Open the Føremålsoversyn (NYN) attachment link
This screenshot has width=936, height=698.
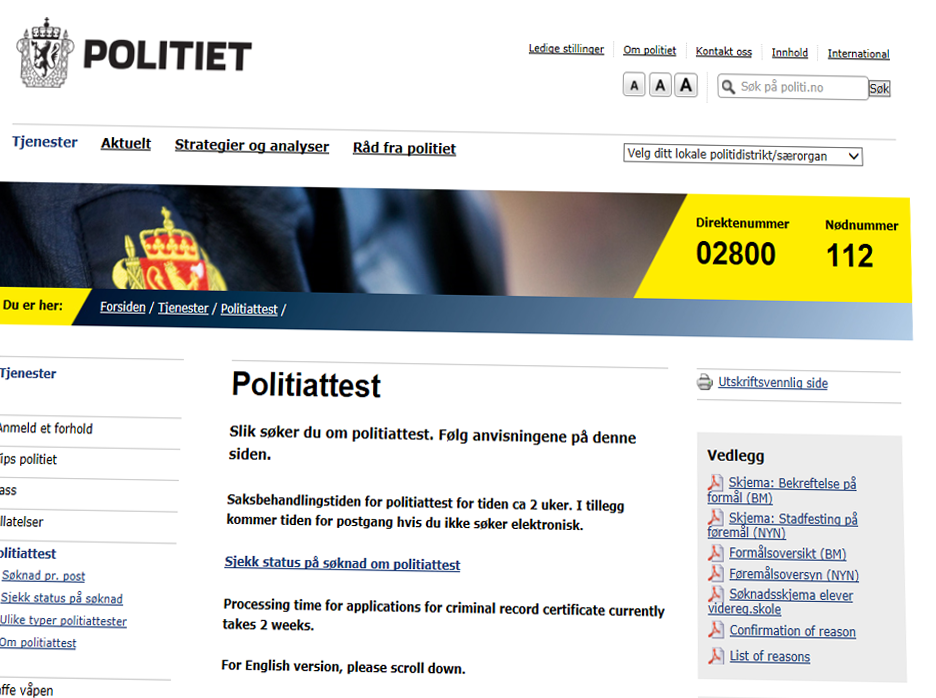[794, 574]
